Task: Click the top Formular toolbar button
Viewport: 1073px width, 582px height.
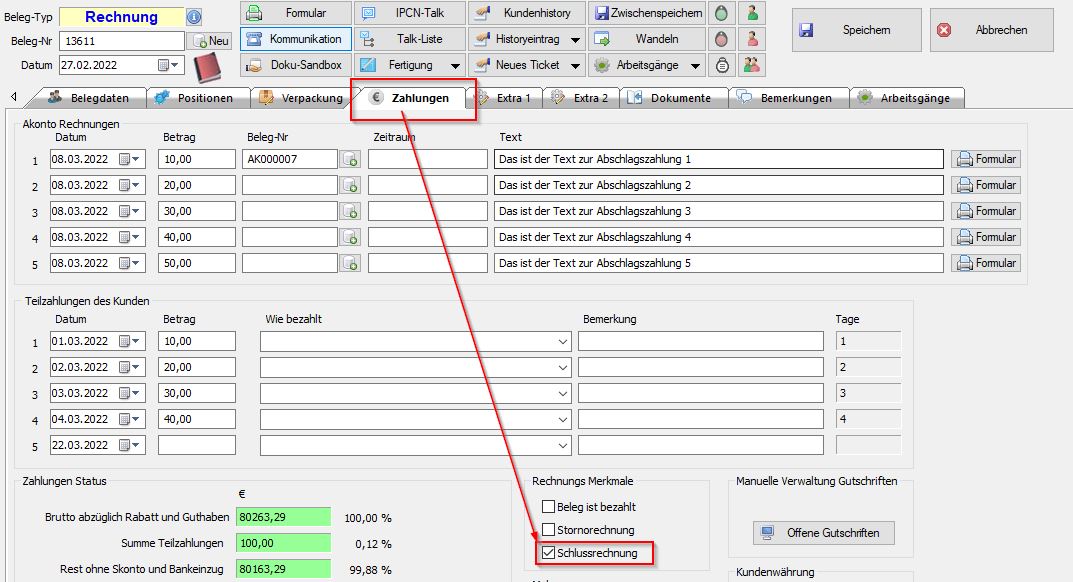Action: [296, 13]
